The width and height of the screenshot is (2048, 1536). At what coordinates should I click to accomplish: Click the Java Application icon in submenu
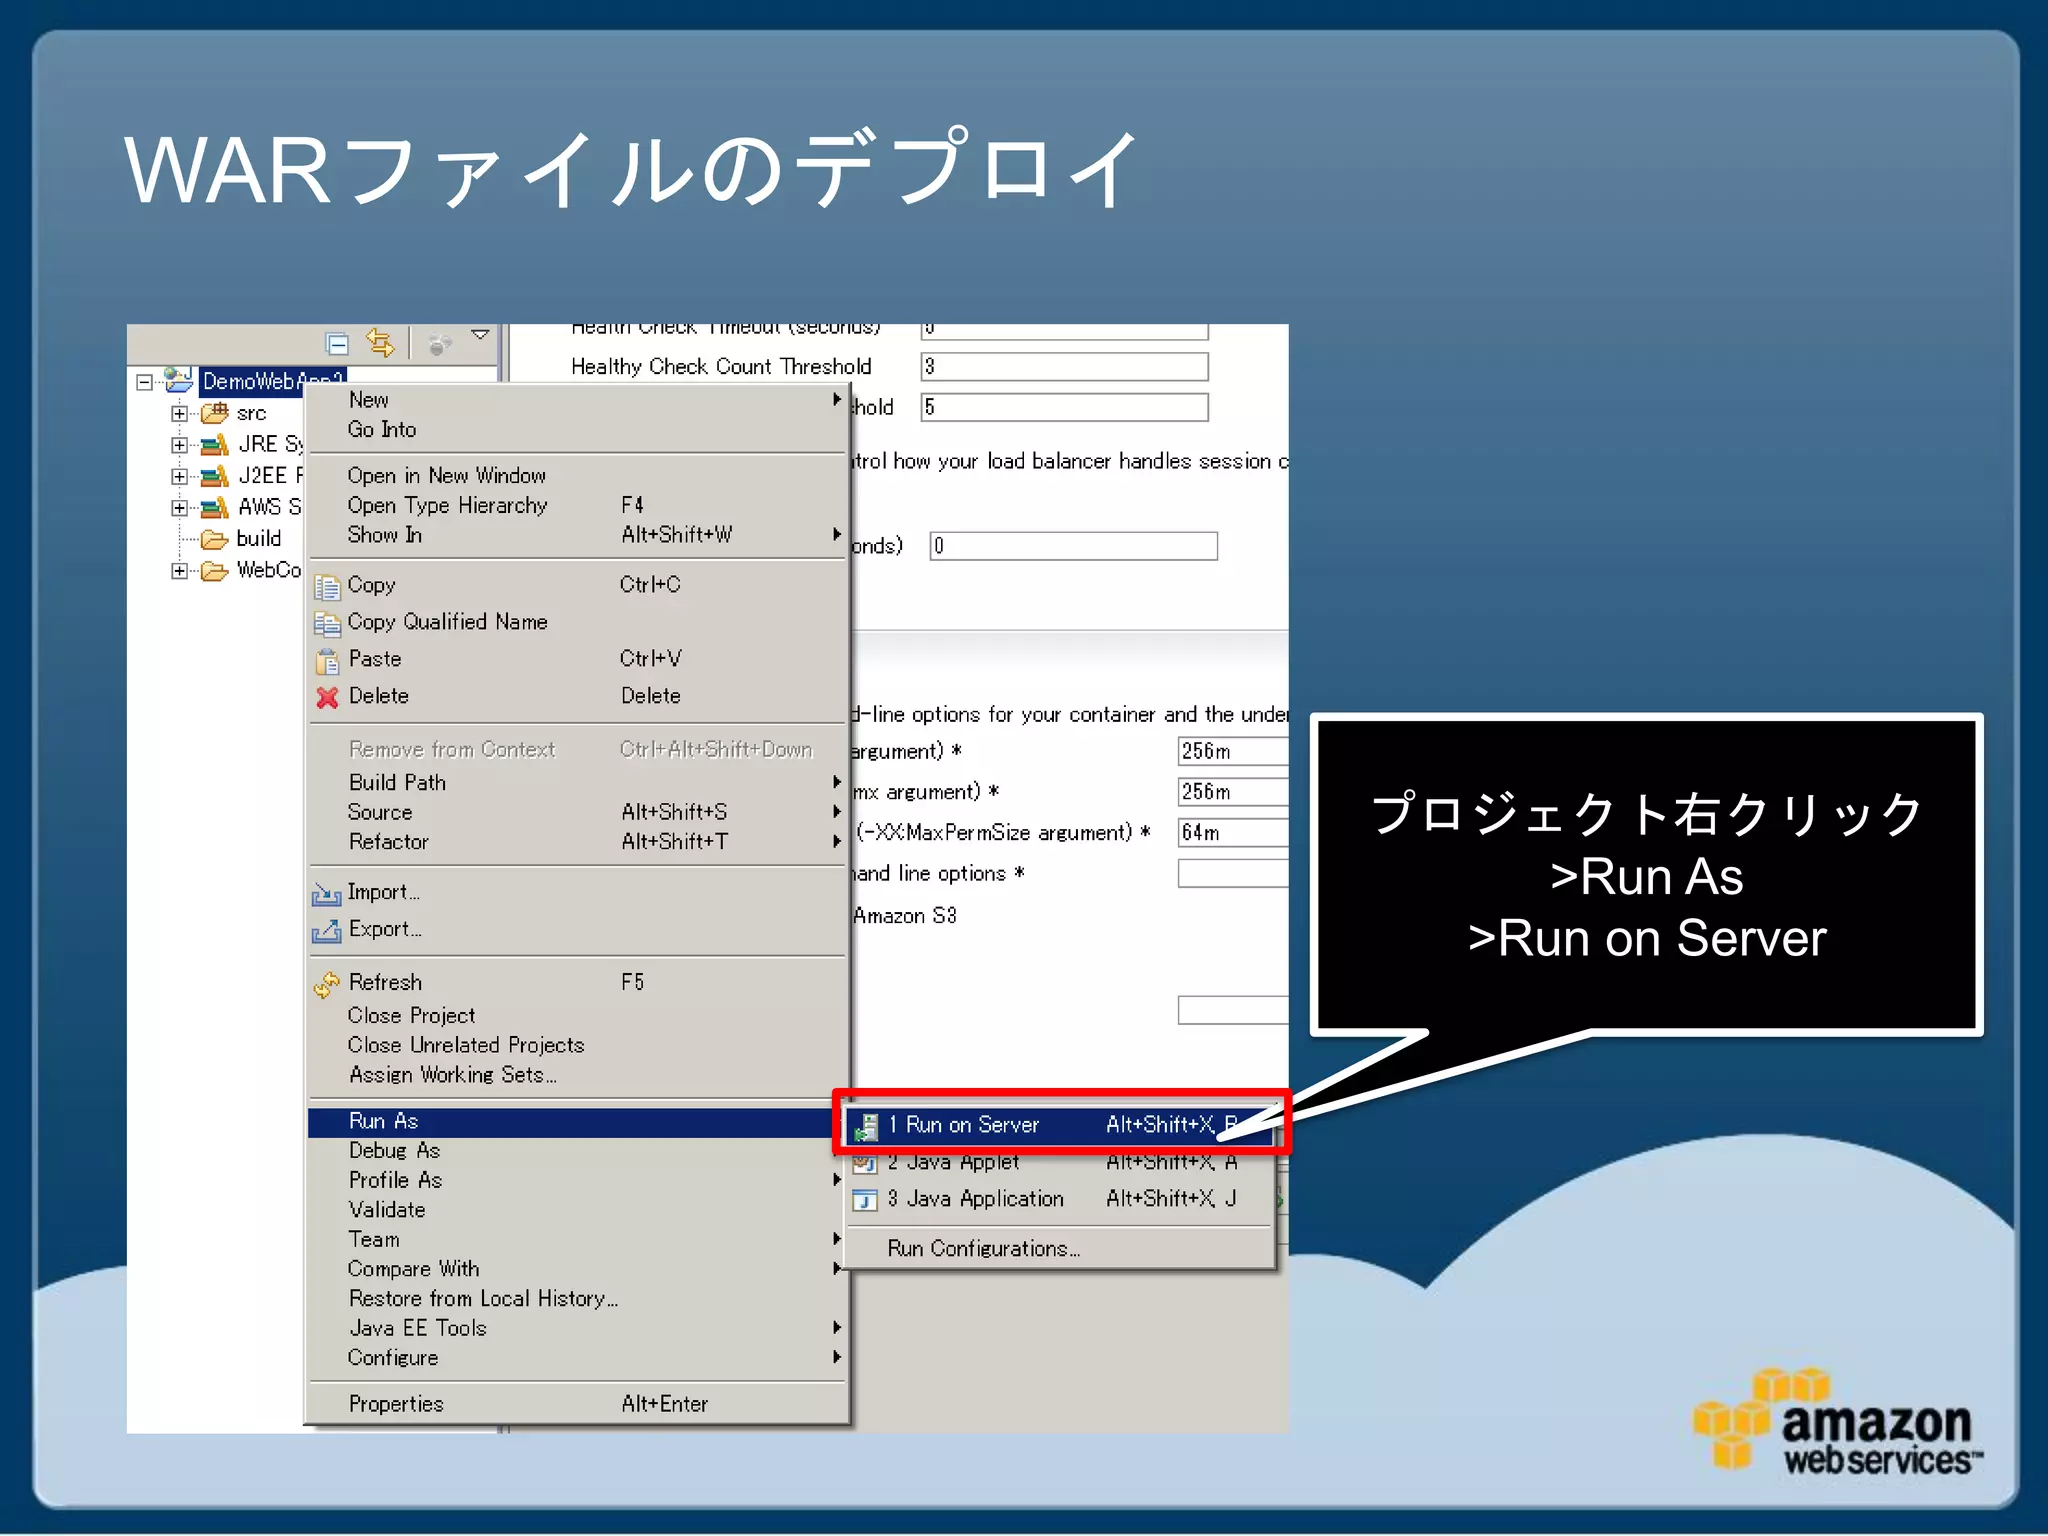tap(865, 1200)
